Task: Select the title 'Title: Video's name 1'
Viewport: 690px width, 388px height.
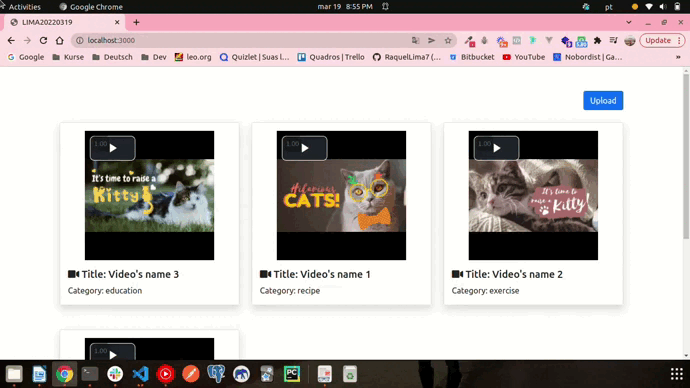Action: 322,274
